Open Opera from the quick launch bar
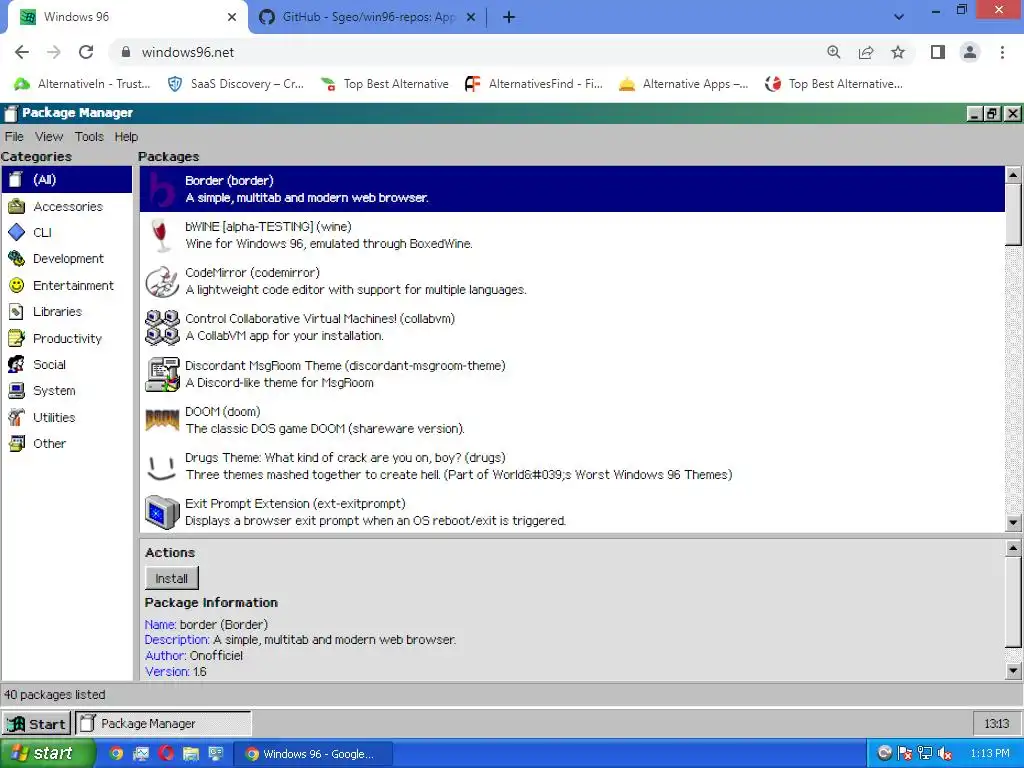Image resolution: width=1024 pixels, height=768 pixels. point(166,754)
